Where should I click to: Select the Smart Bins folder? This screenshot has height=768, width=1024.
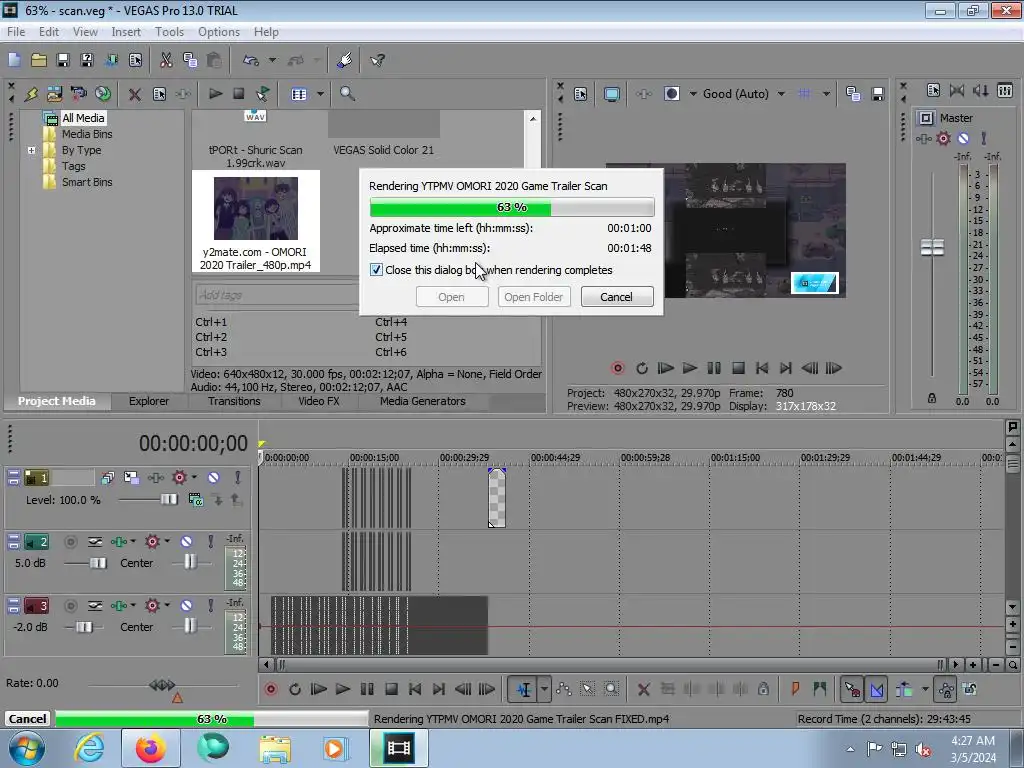(87, 182)
